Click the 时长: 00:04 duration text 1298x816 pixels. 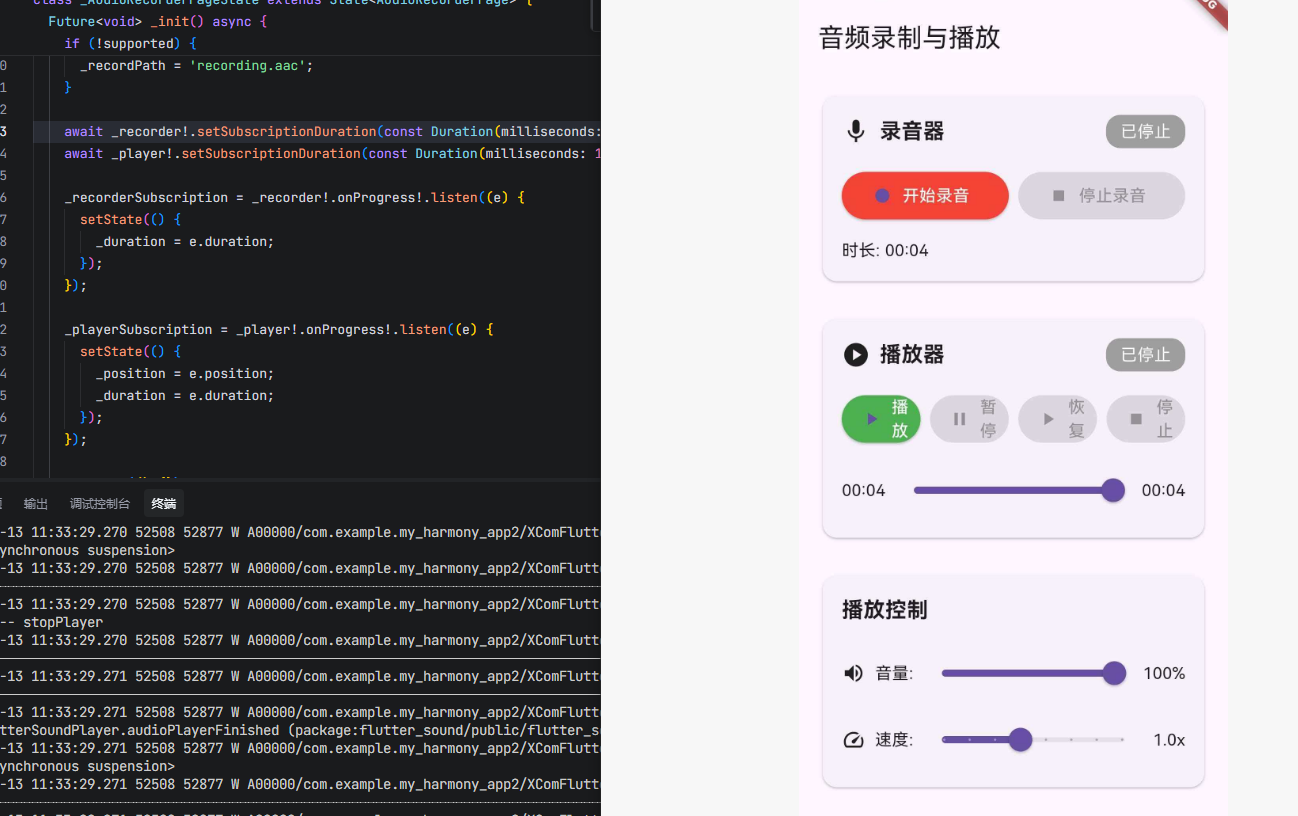point(885,251)
